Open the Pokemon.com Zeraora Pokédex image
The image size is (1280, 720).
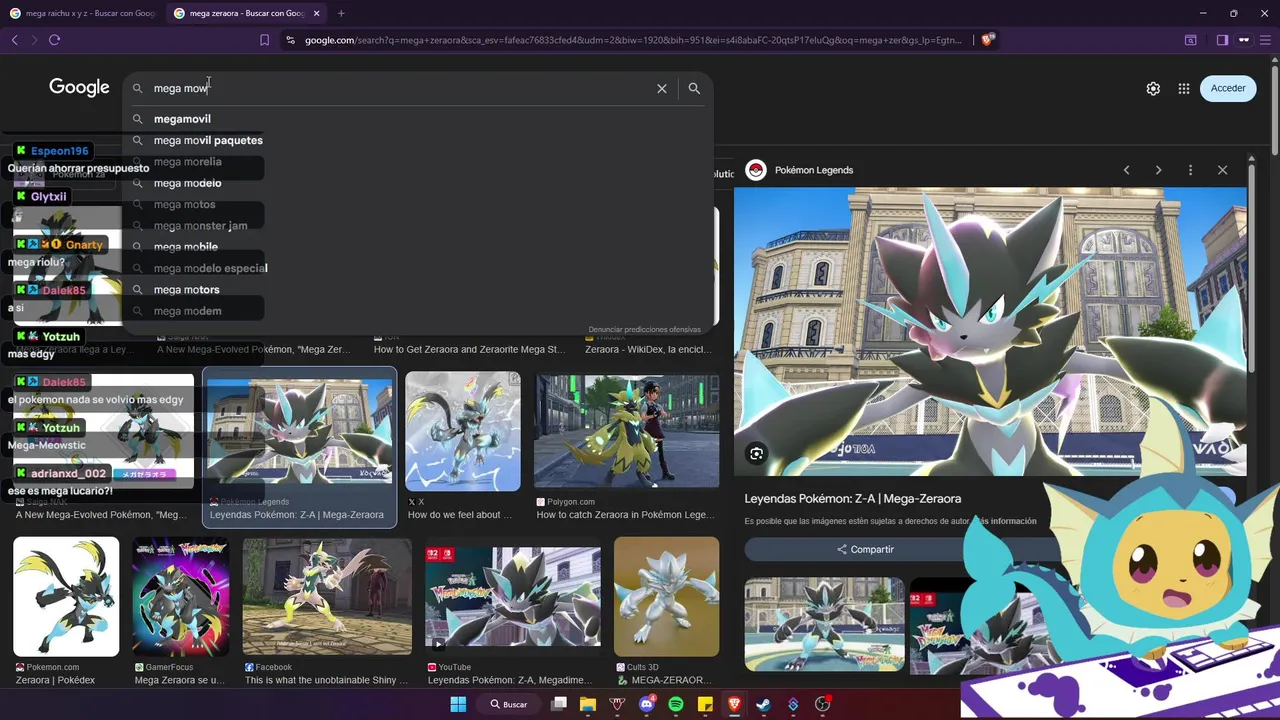66,597
